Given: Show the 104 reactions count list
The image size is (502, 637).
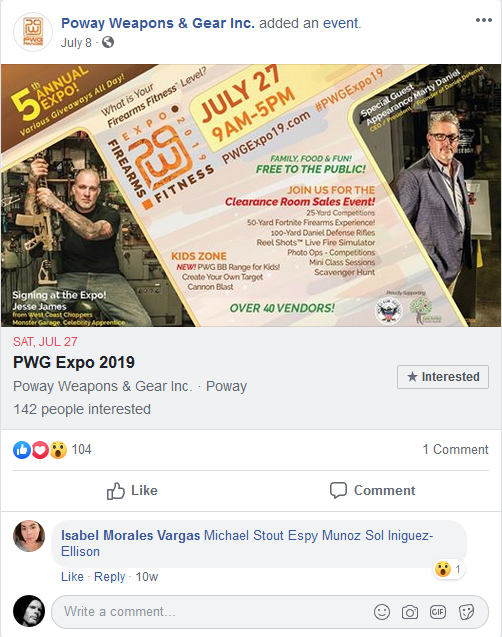Looking at the screenshot, I should tap(82, 449).
